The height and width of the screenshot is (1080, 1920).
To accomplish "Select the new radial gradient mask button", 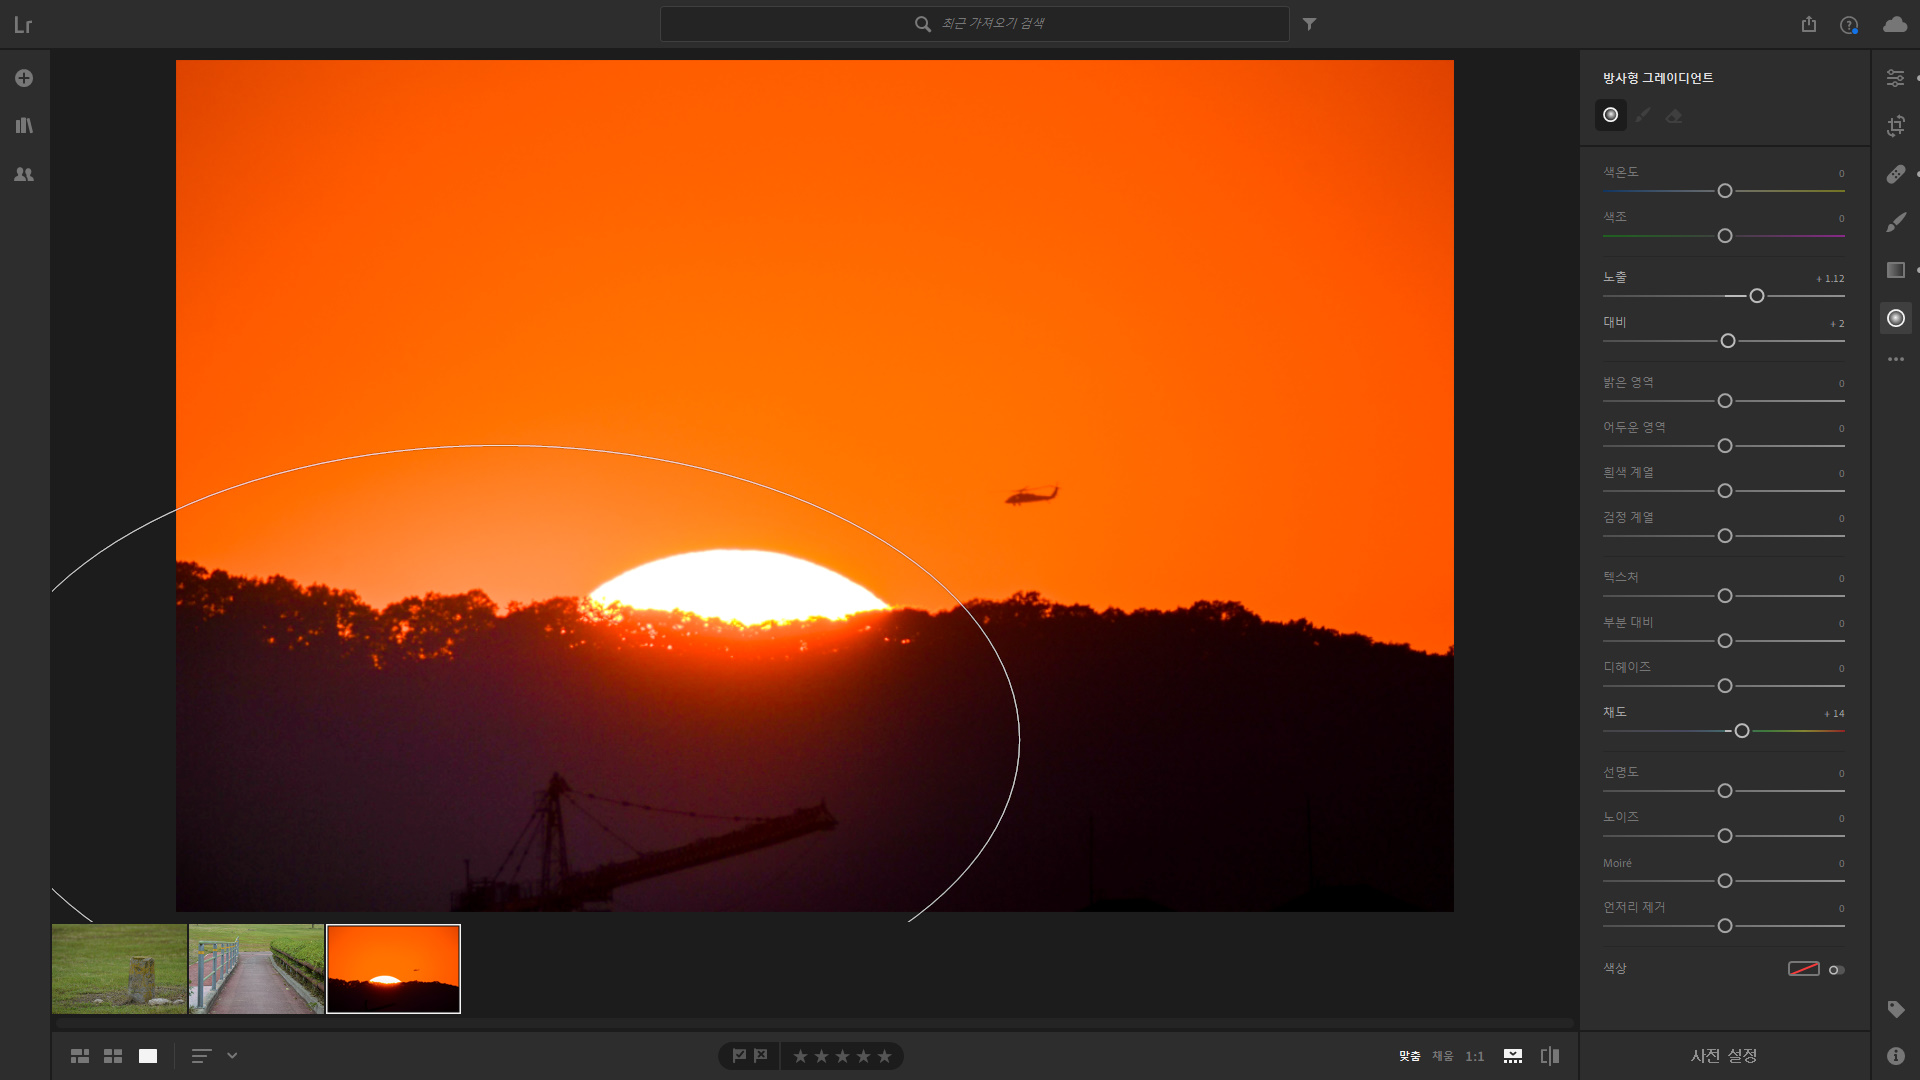I will 1610,115.
